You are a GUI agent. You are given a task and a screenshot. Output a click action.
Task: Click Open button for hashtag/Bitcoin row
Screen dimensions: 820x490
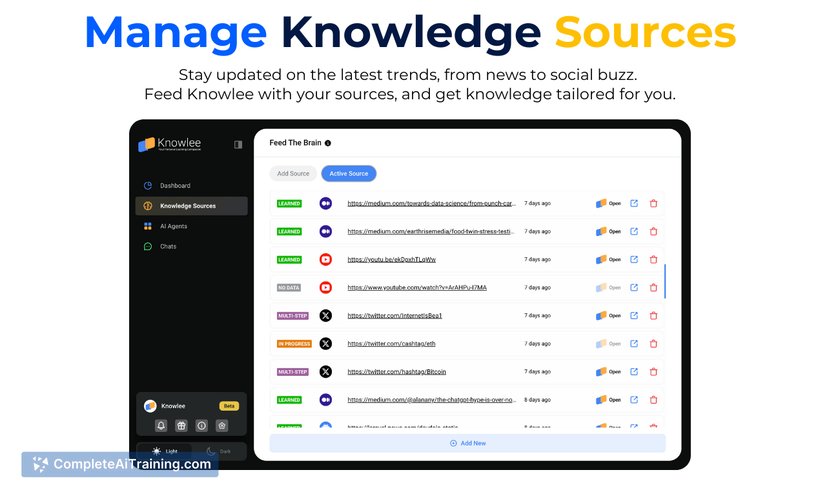[x=608, y=372]
